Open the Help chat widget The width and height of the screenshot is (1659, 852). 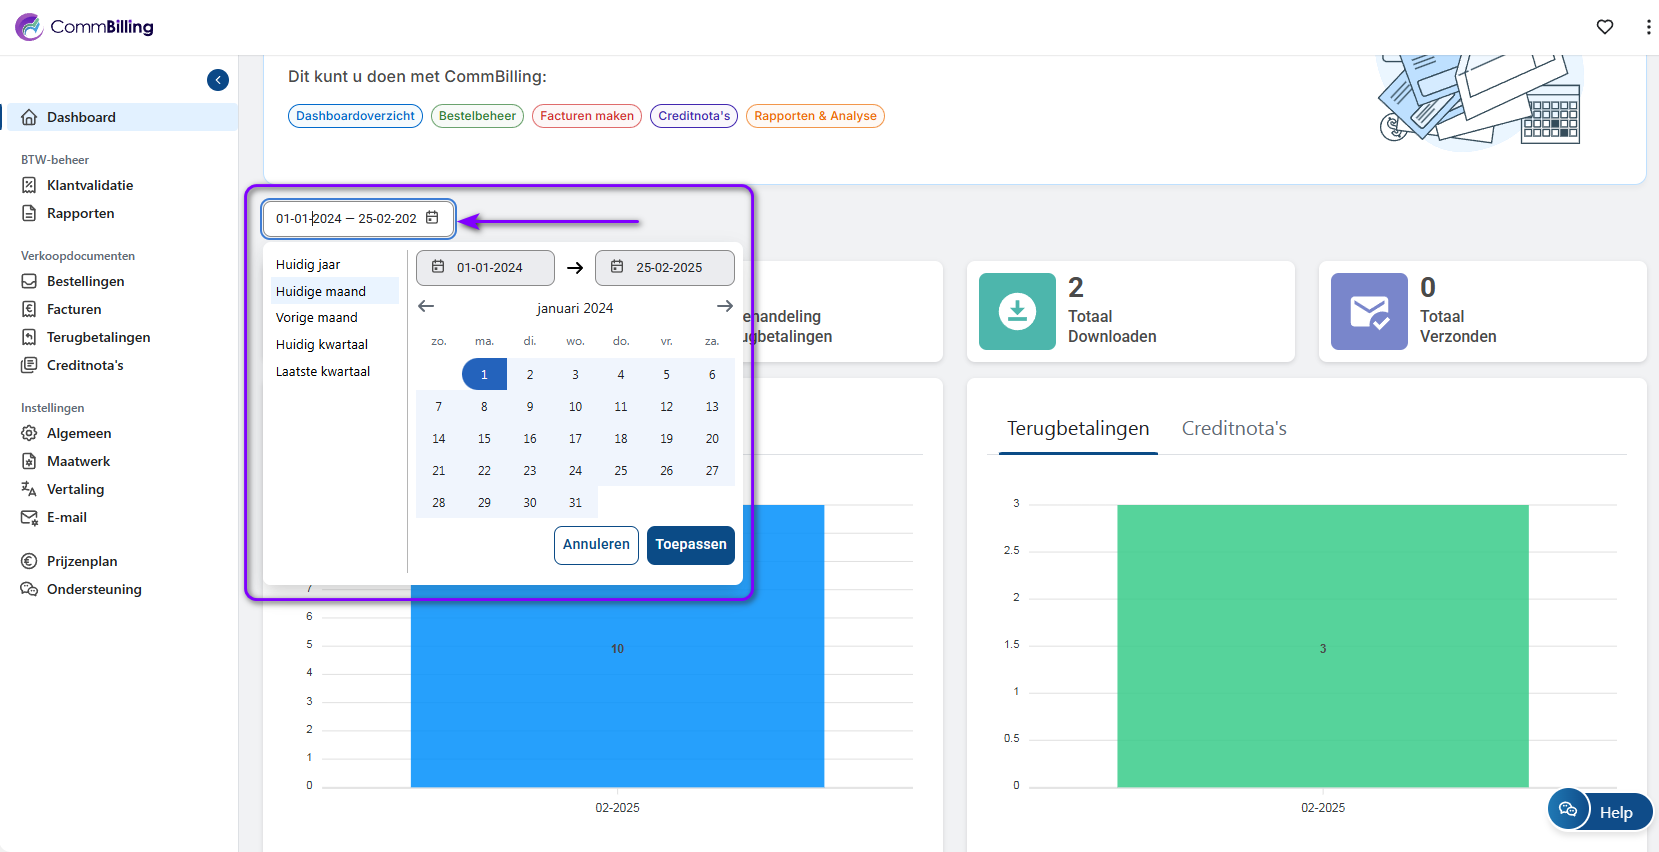click(x=1599, y=811)
